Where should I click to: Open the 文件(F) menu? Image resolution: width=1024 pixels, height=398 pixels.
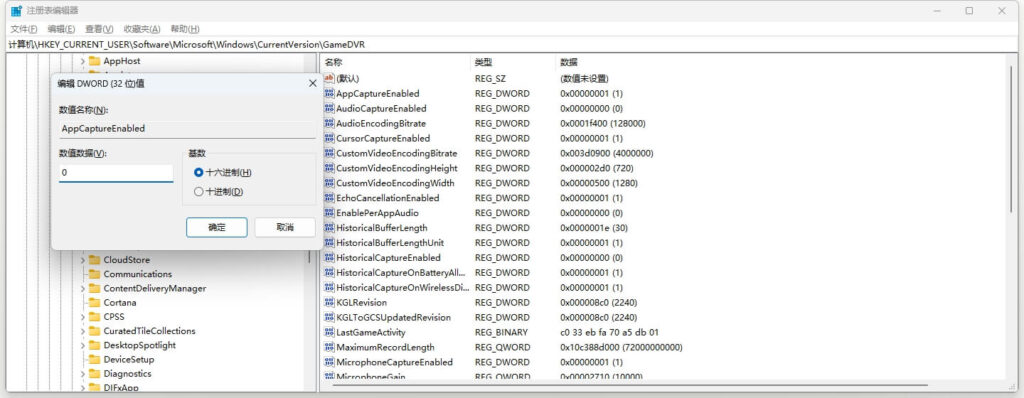tap(24, 29)
